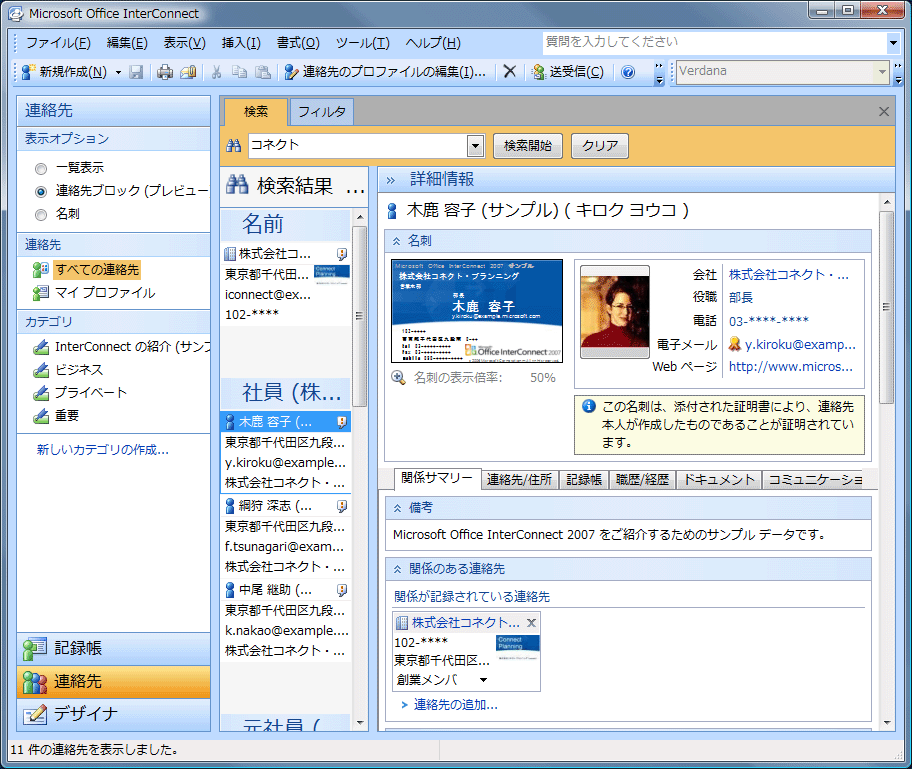
Task: Open the 挿入(I) menu
Action: 241,42
